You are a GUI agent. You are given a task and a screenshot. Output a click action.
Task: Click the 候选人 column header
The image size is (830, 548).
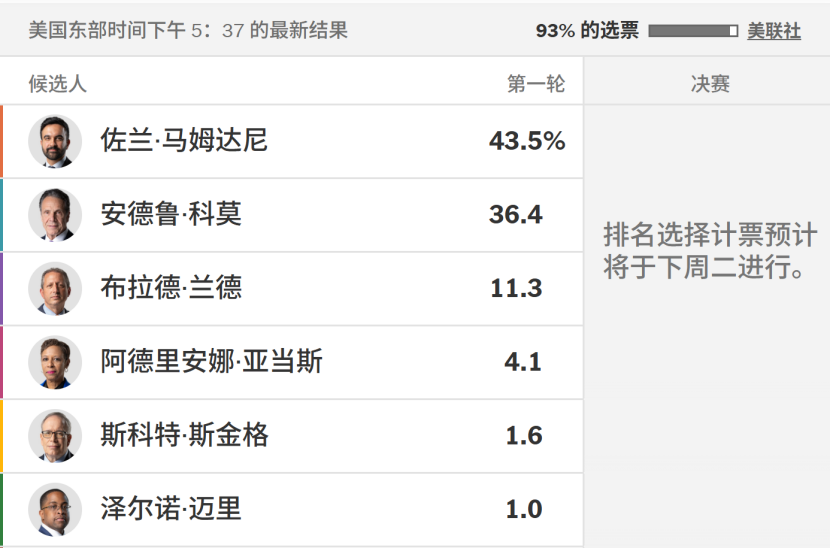coord(57,84)
